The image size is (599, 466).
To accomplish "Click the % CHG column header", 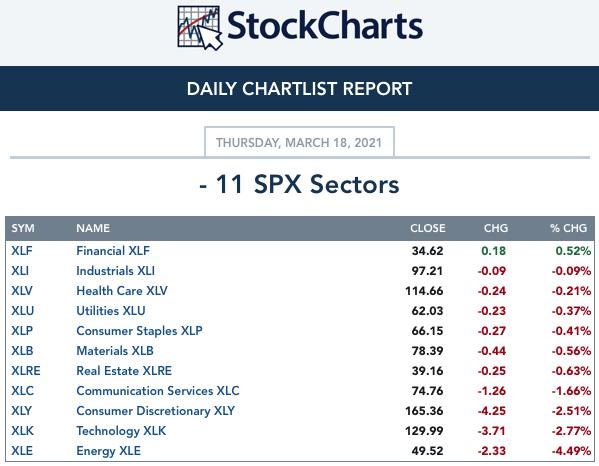I will (568, 228).
